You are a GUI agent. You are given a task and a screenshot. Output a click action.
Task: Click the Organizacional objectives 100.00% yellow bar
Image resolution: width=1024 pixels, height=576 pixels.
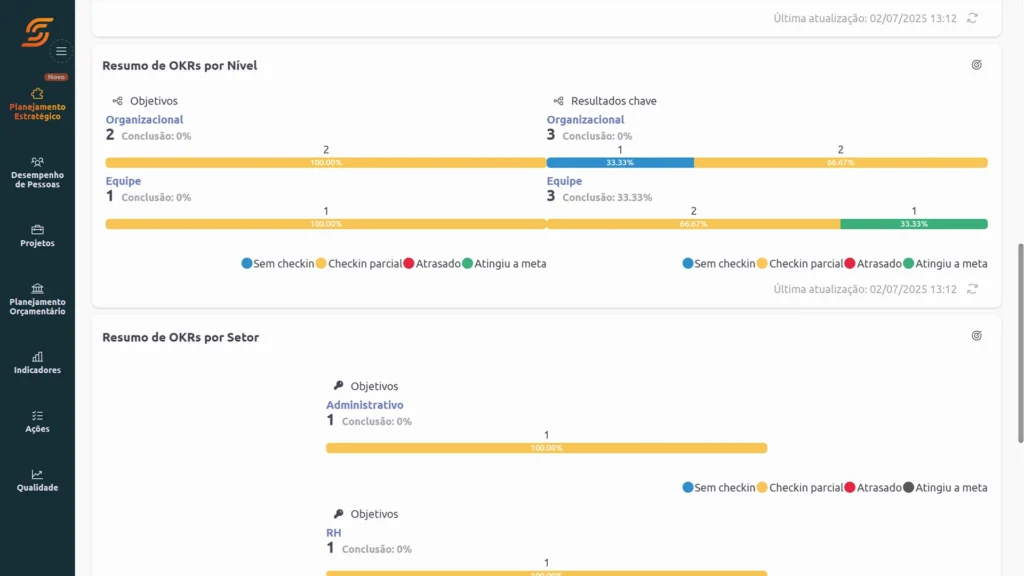(326, 163)
